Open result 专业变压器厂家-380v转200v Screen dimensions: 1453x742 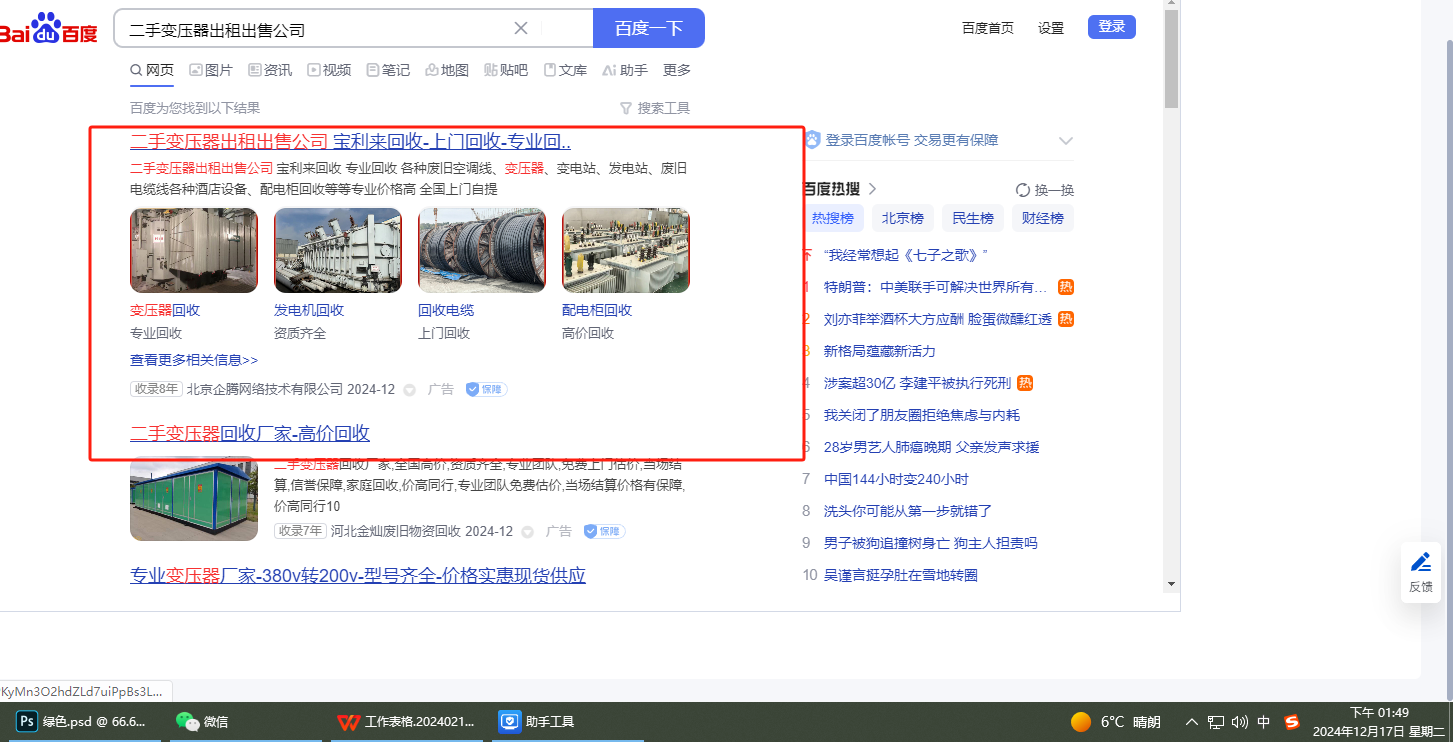coord(358,575)
